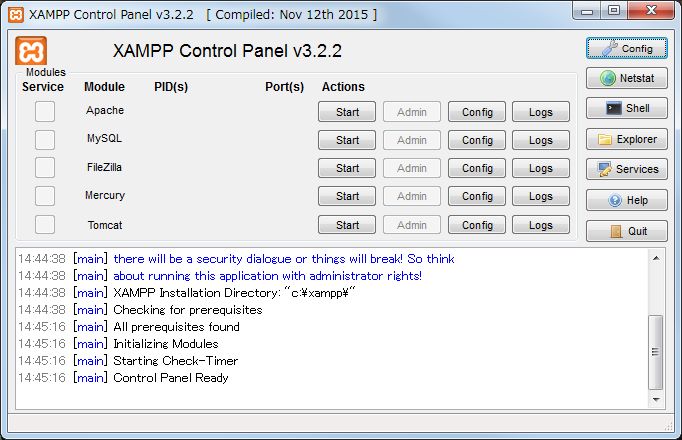Open Windows Services from the sidebar
682x440 pixels.
[x=626, y=169]
